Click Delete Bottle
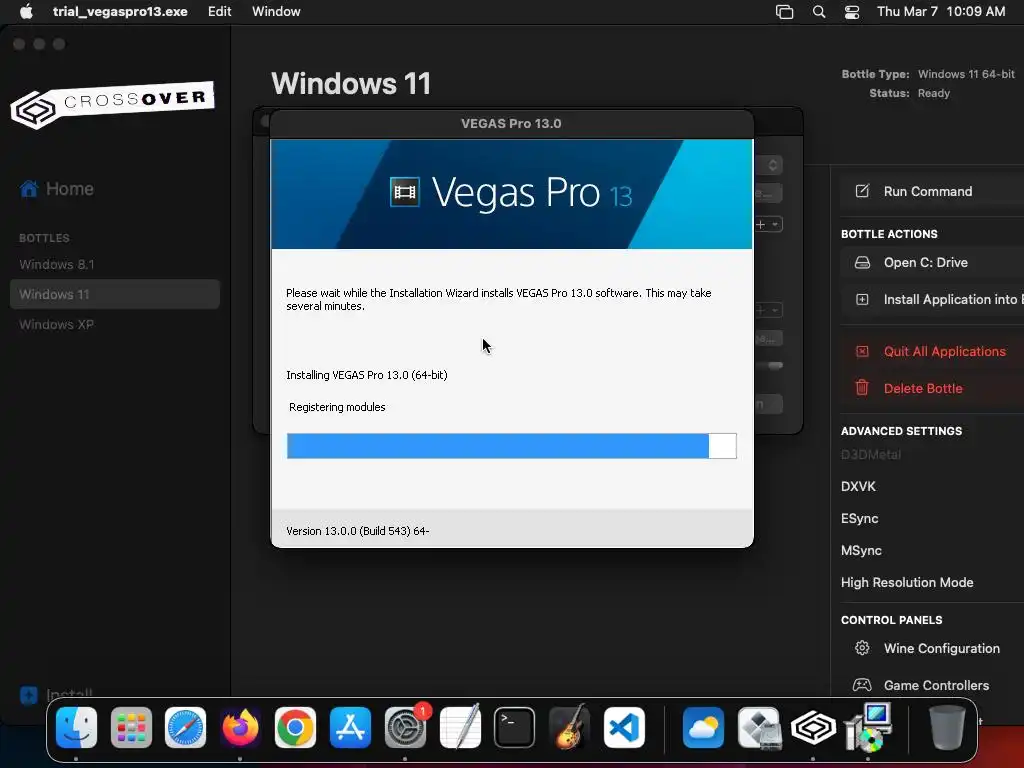Screen dimensions: 1024x768 [932, 389]
